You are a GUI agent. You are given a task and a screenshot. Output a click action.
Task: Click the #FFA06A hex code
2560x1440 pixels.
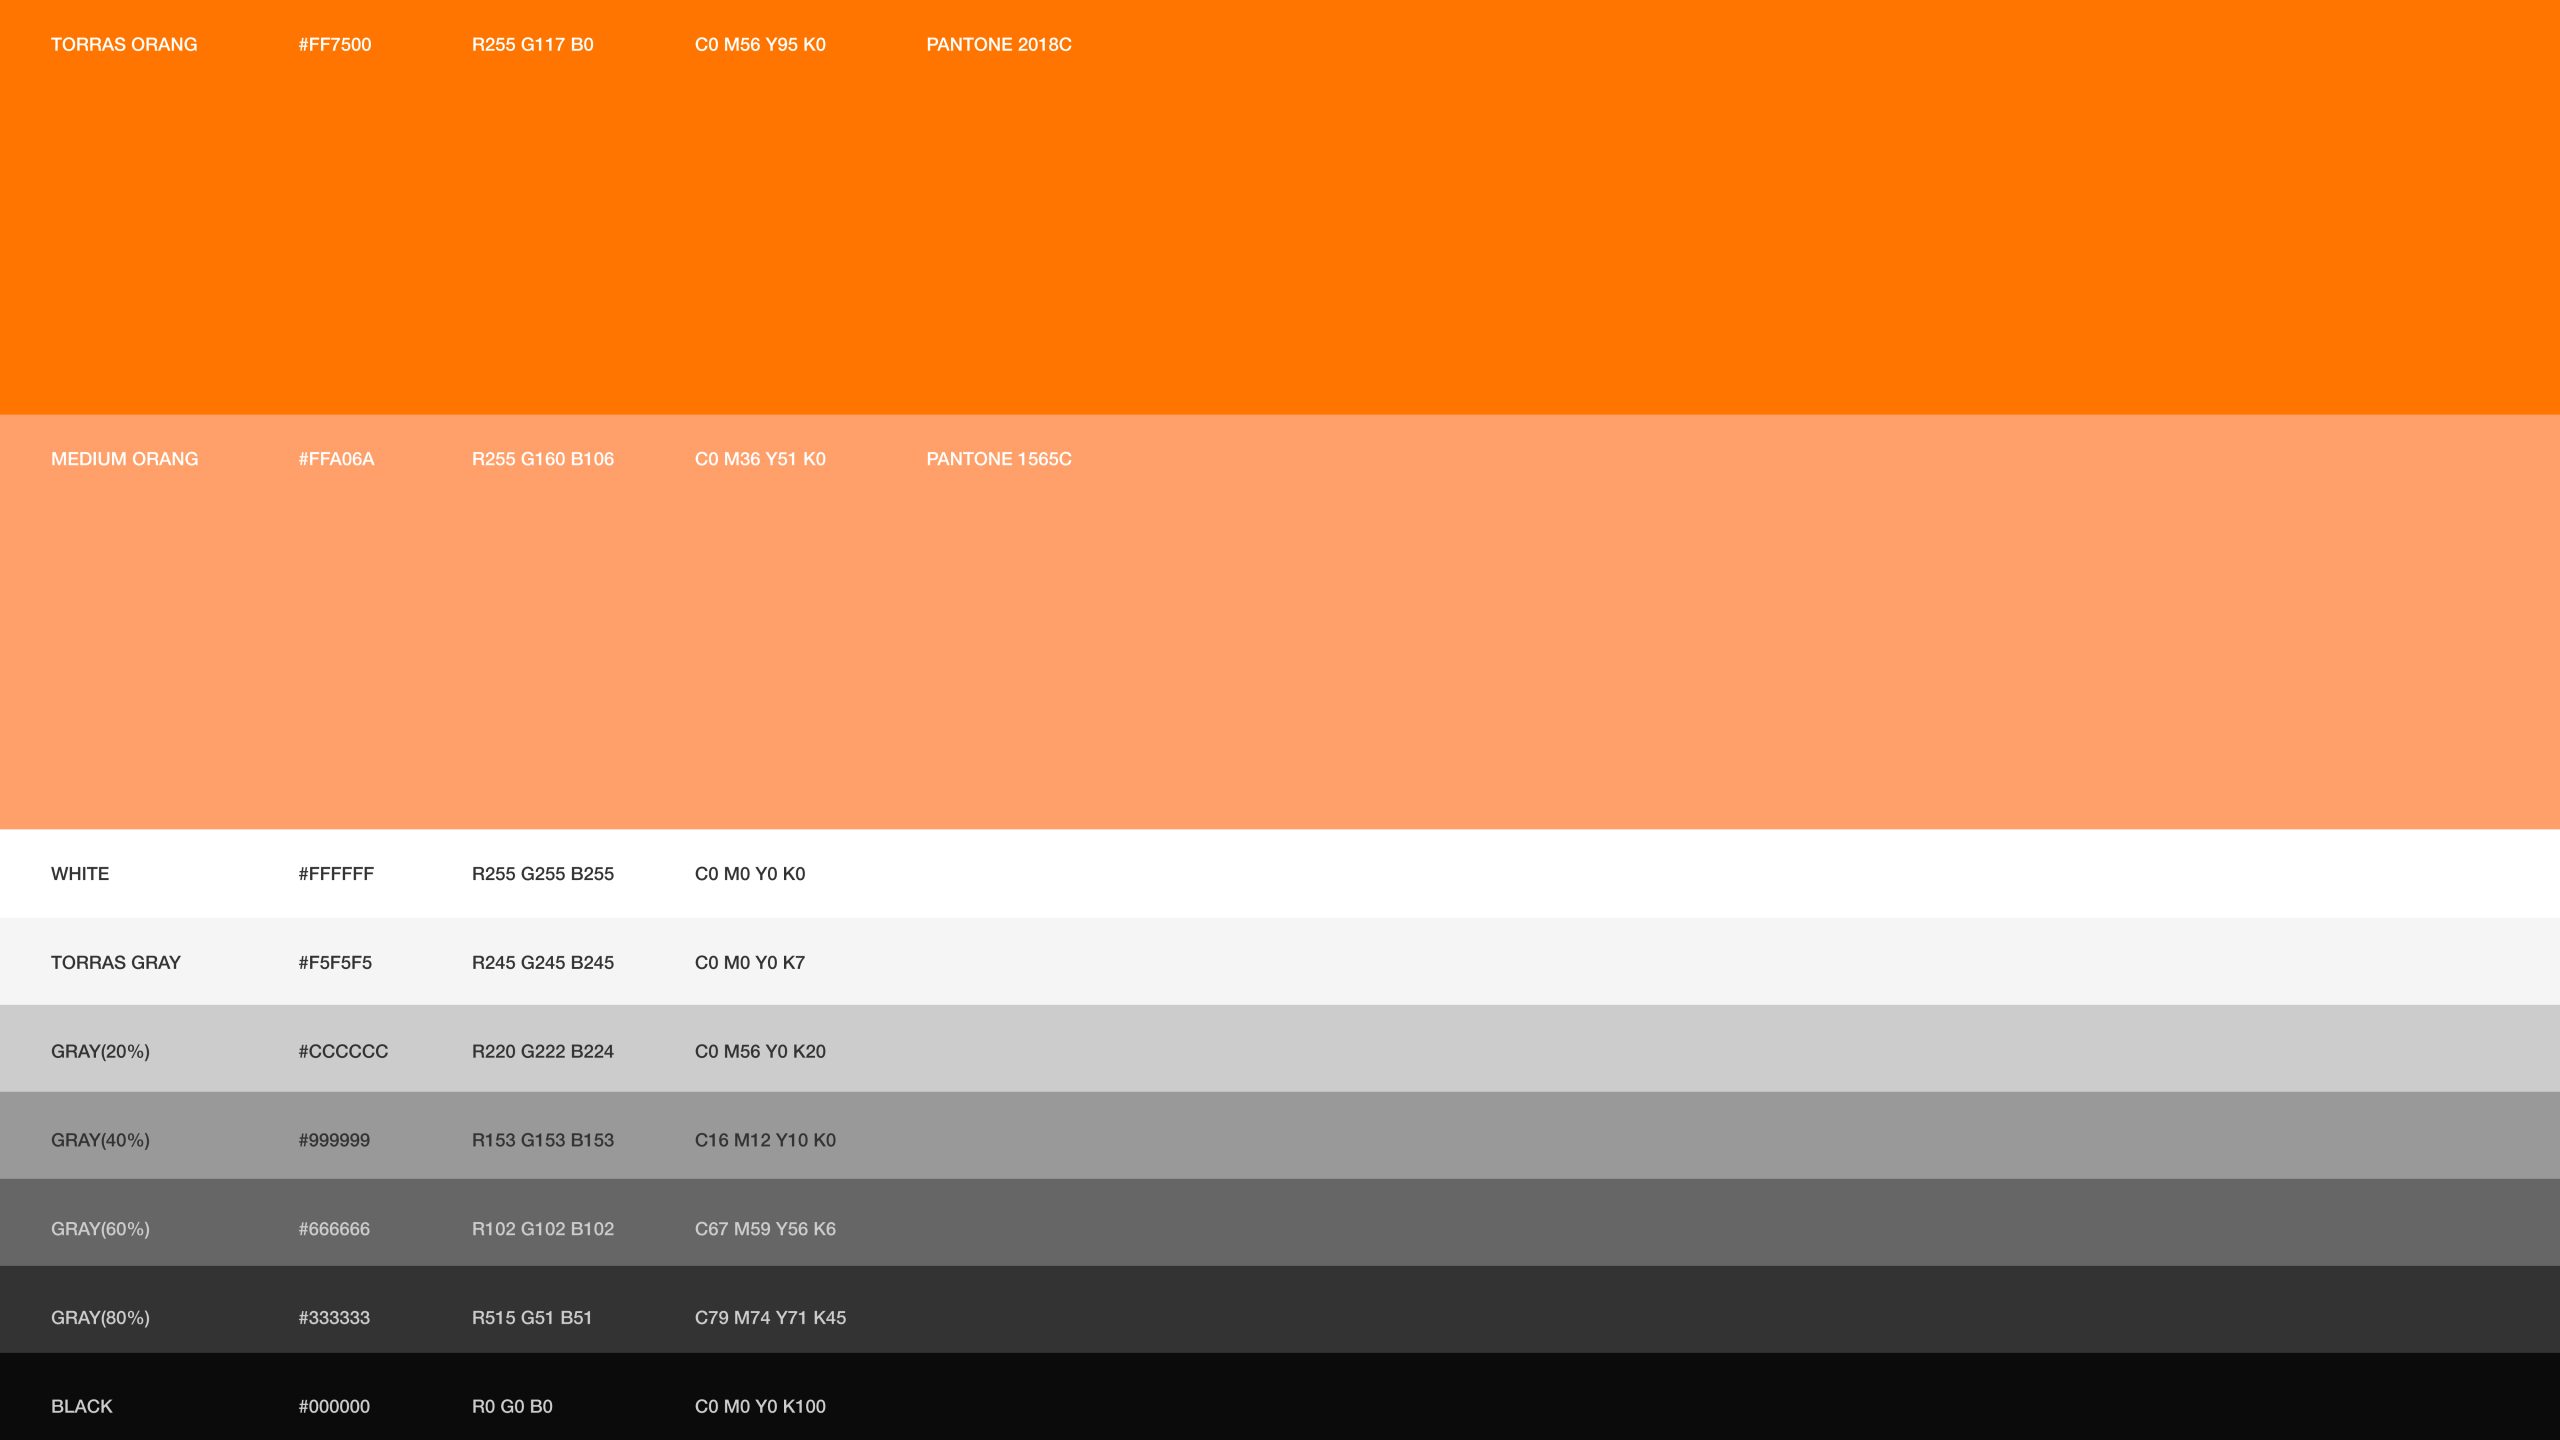tap(336, 459)
